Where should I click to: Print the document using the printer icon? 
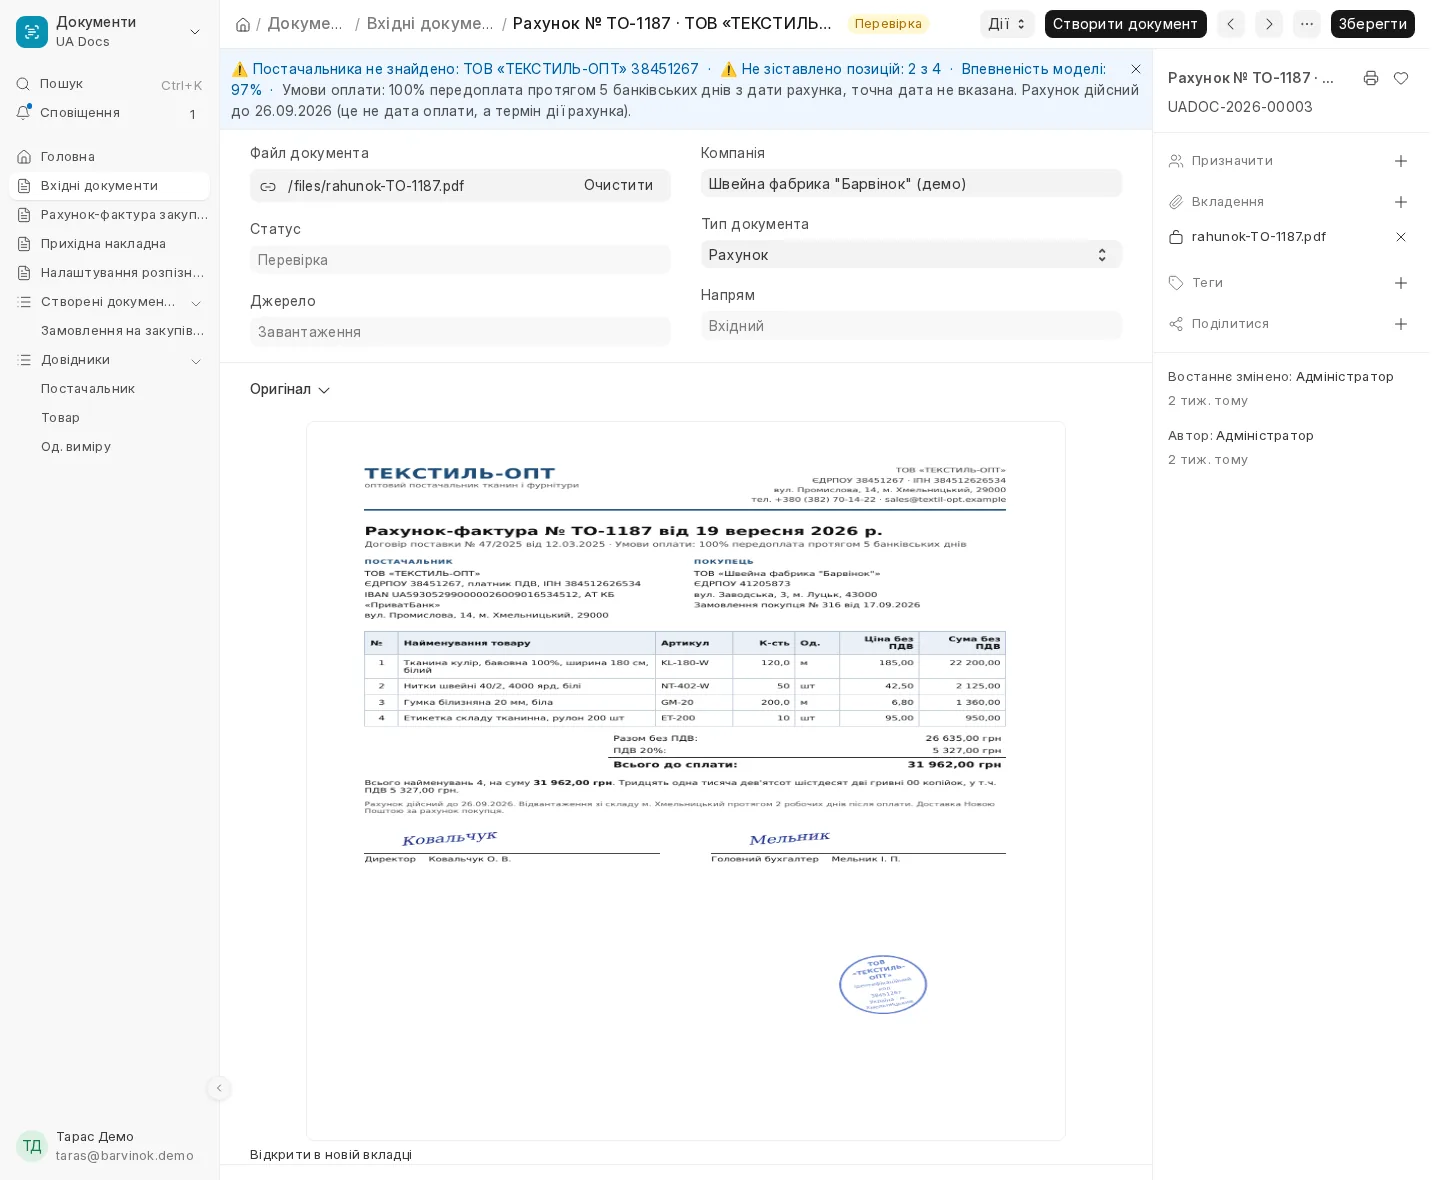pos(1371,78)
